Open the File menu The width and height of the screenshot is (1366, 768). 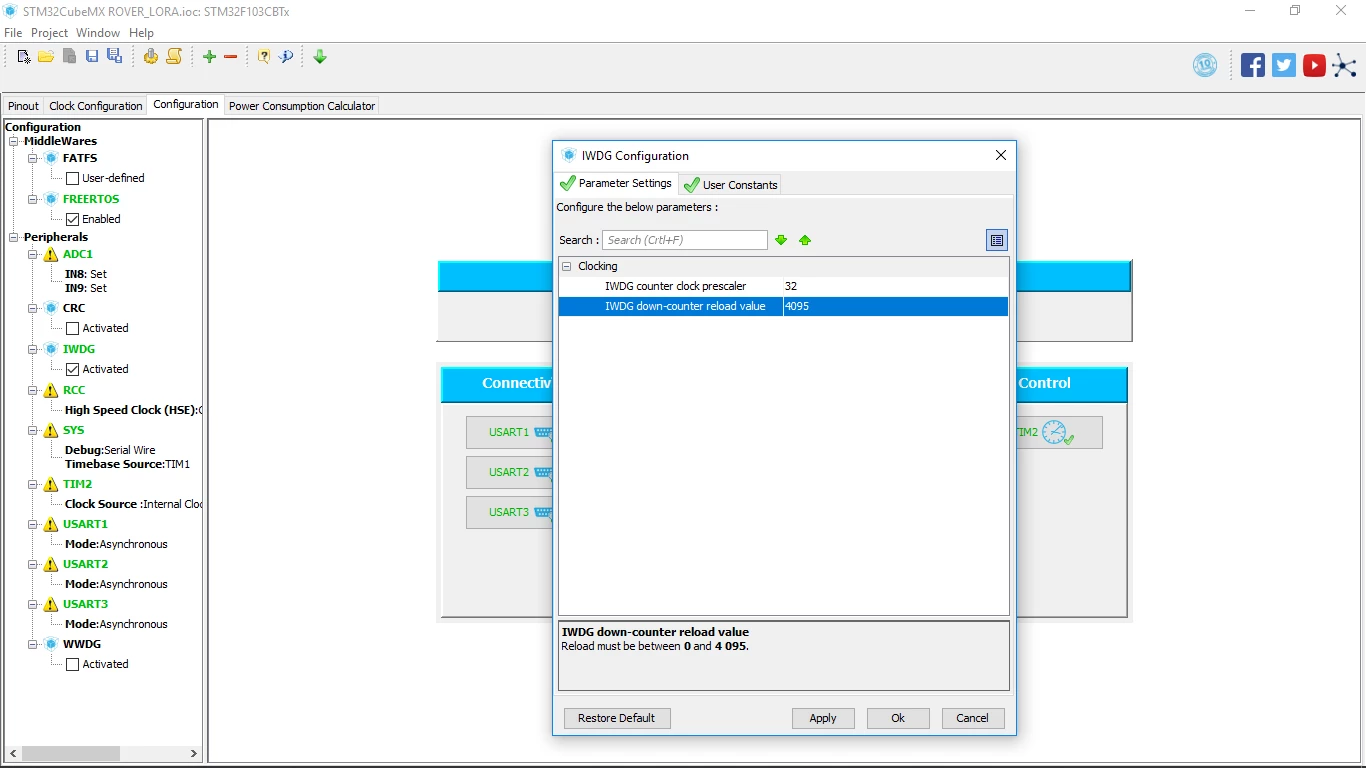13,33
